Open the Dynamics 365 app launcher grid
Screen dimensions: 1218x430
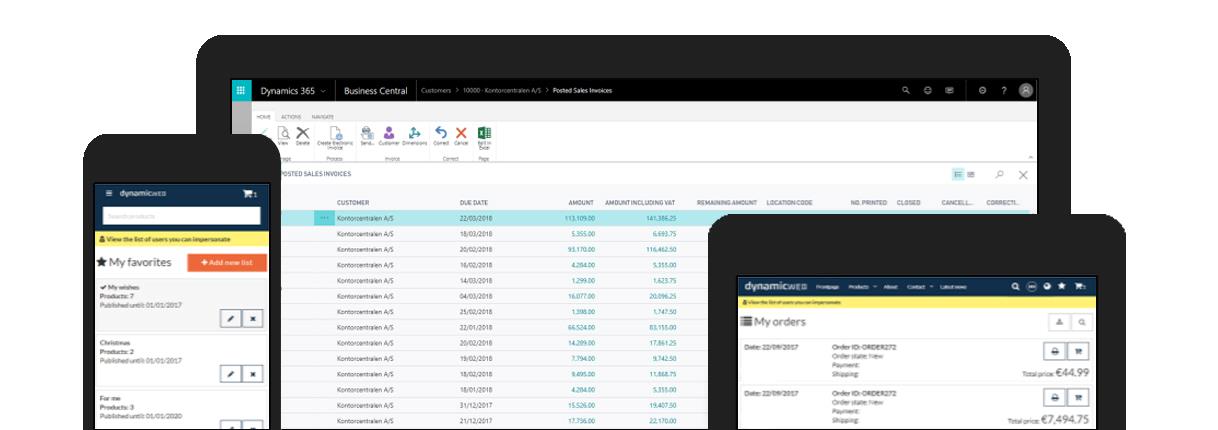point(241,90)
